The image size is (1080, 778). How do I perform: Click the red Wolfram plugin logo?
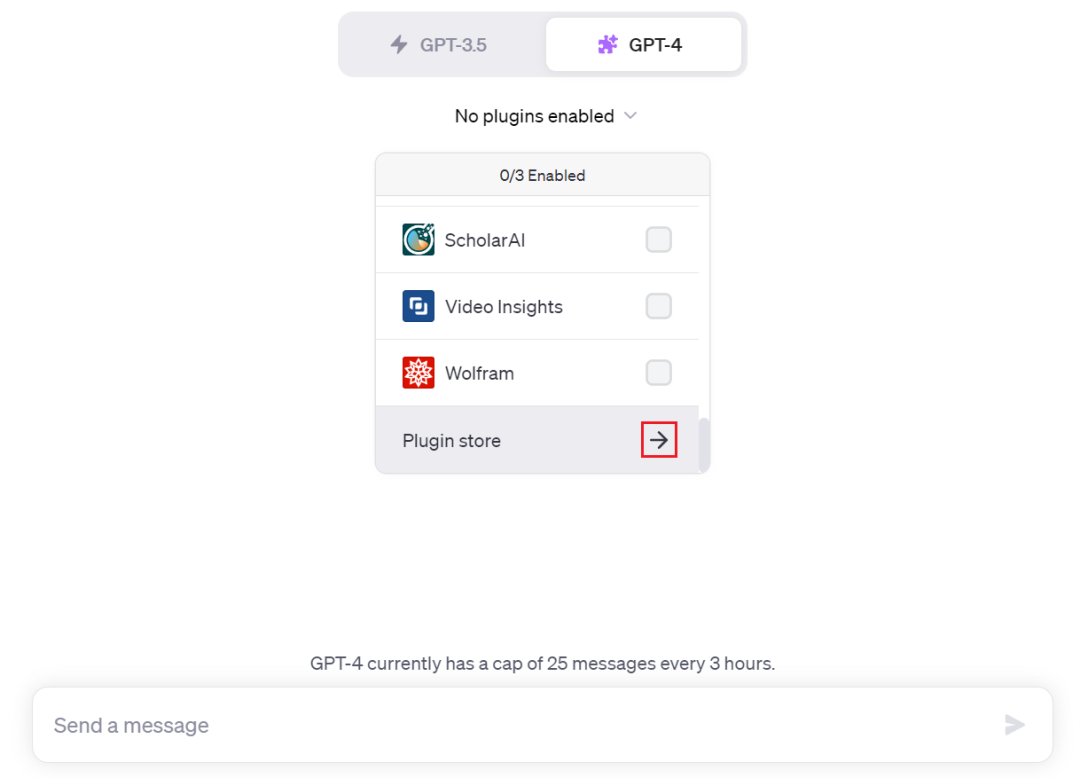pos(418,373)
